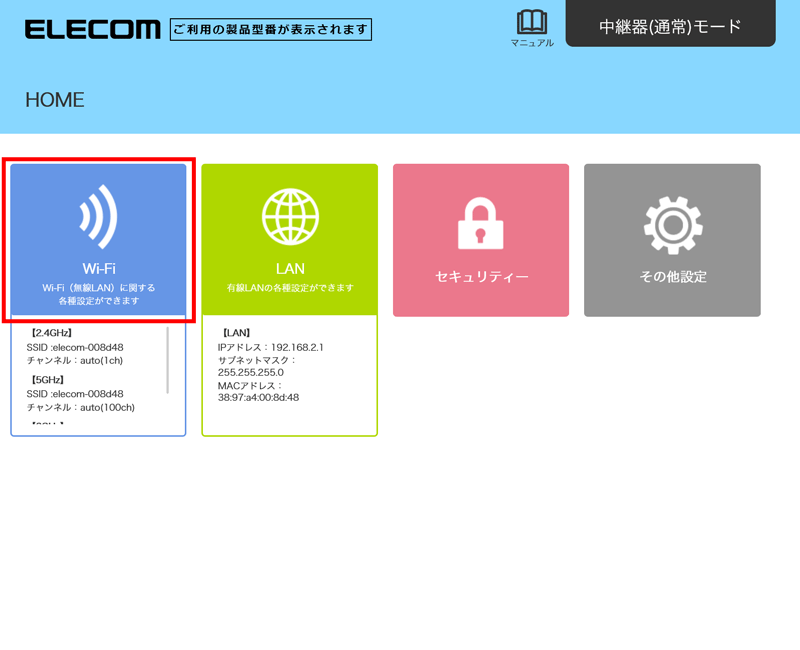The height and width of the screenshot is (650, 800).
Task: Click the security padlock icon
Action: pos(481,222)
